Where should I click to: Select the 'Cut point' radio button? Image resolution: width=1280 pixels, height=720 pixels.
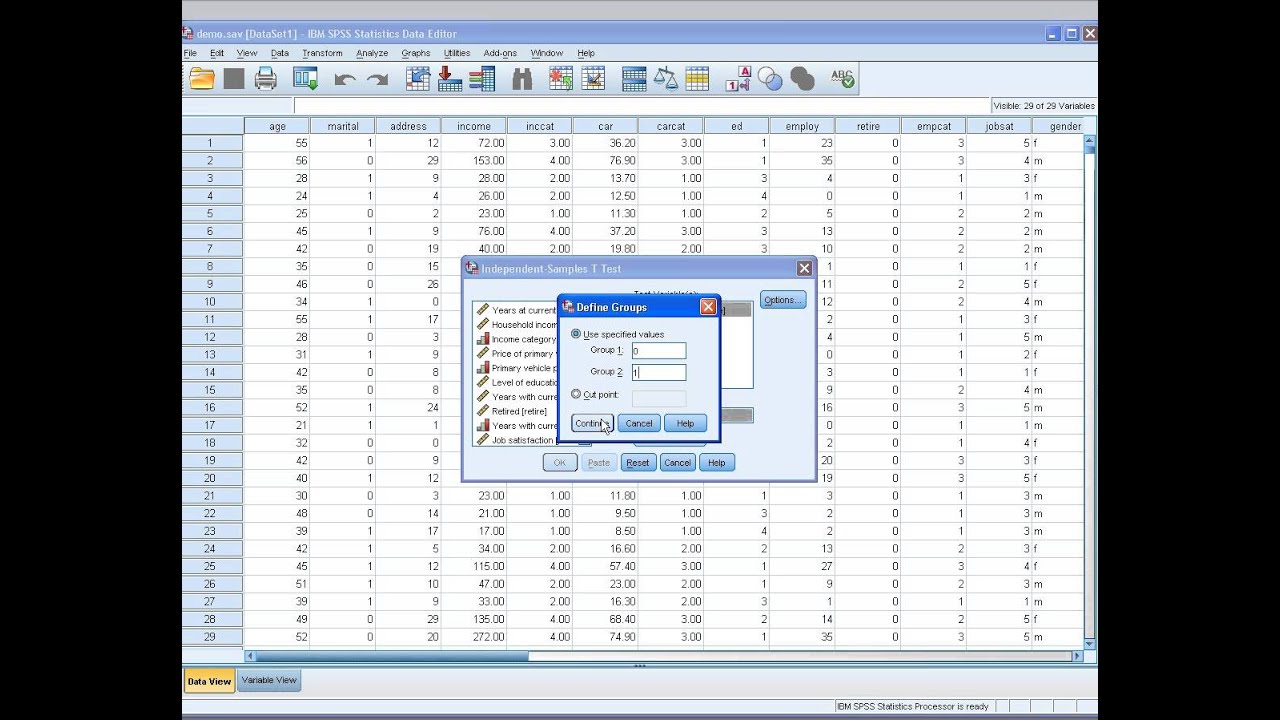click(x=576, y=394)
